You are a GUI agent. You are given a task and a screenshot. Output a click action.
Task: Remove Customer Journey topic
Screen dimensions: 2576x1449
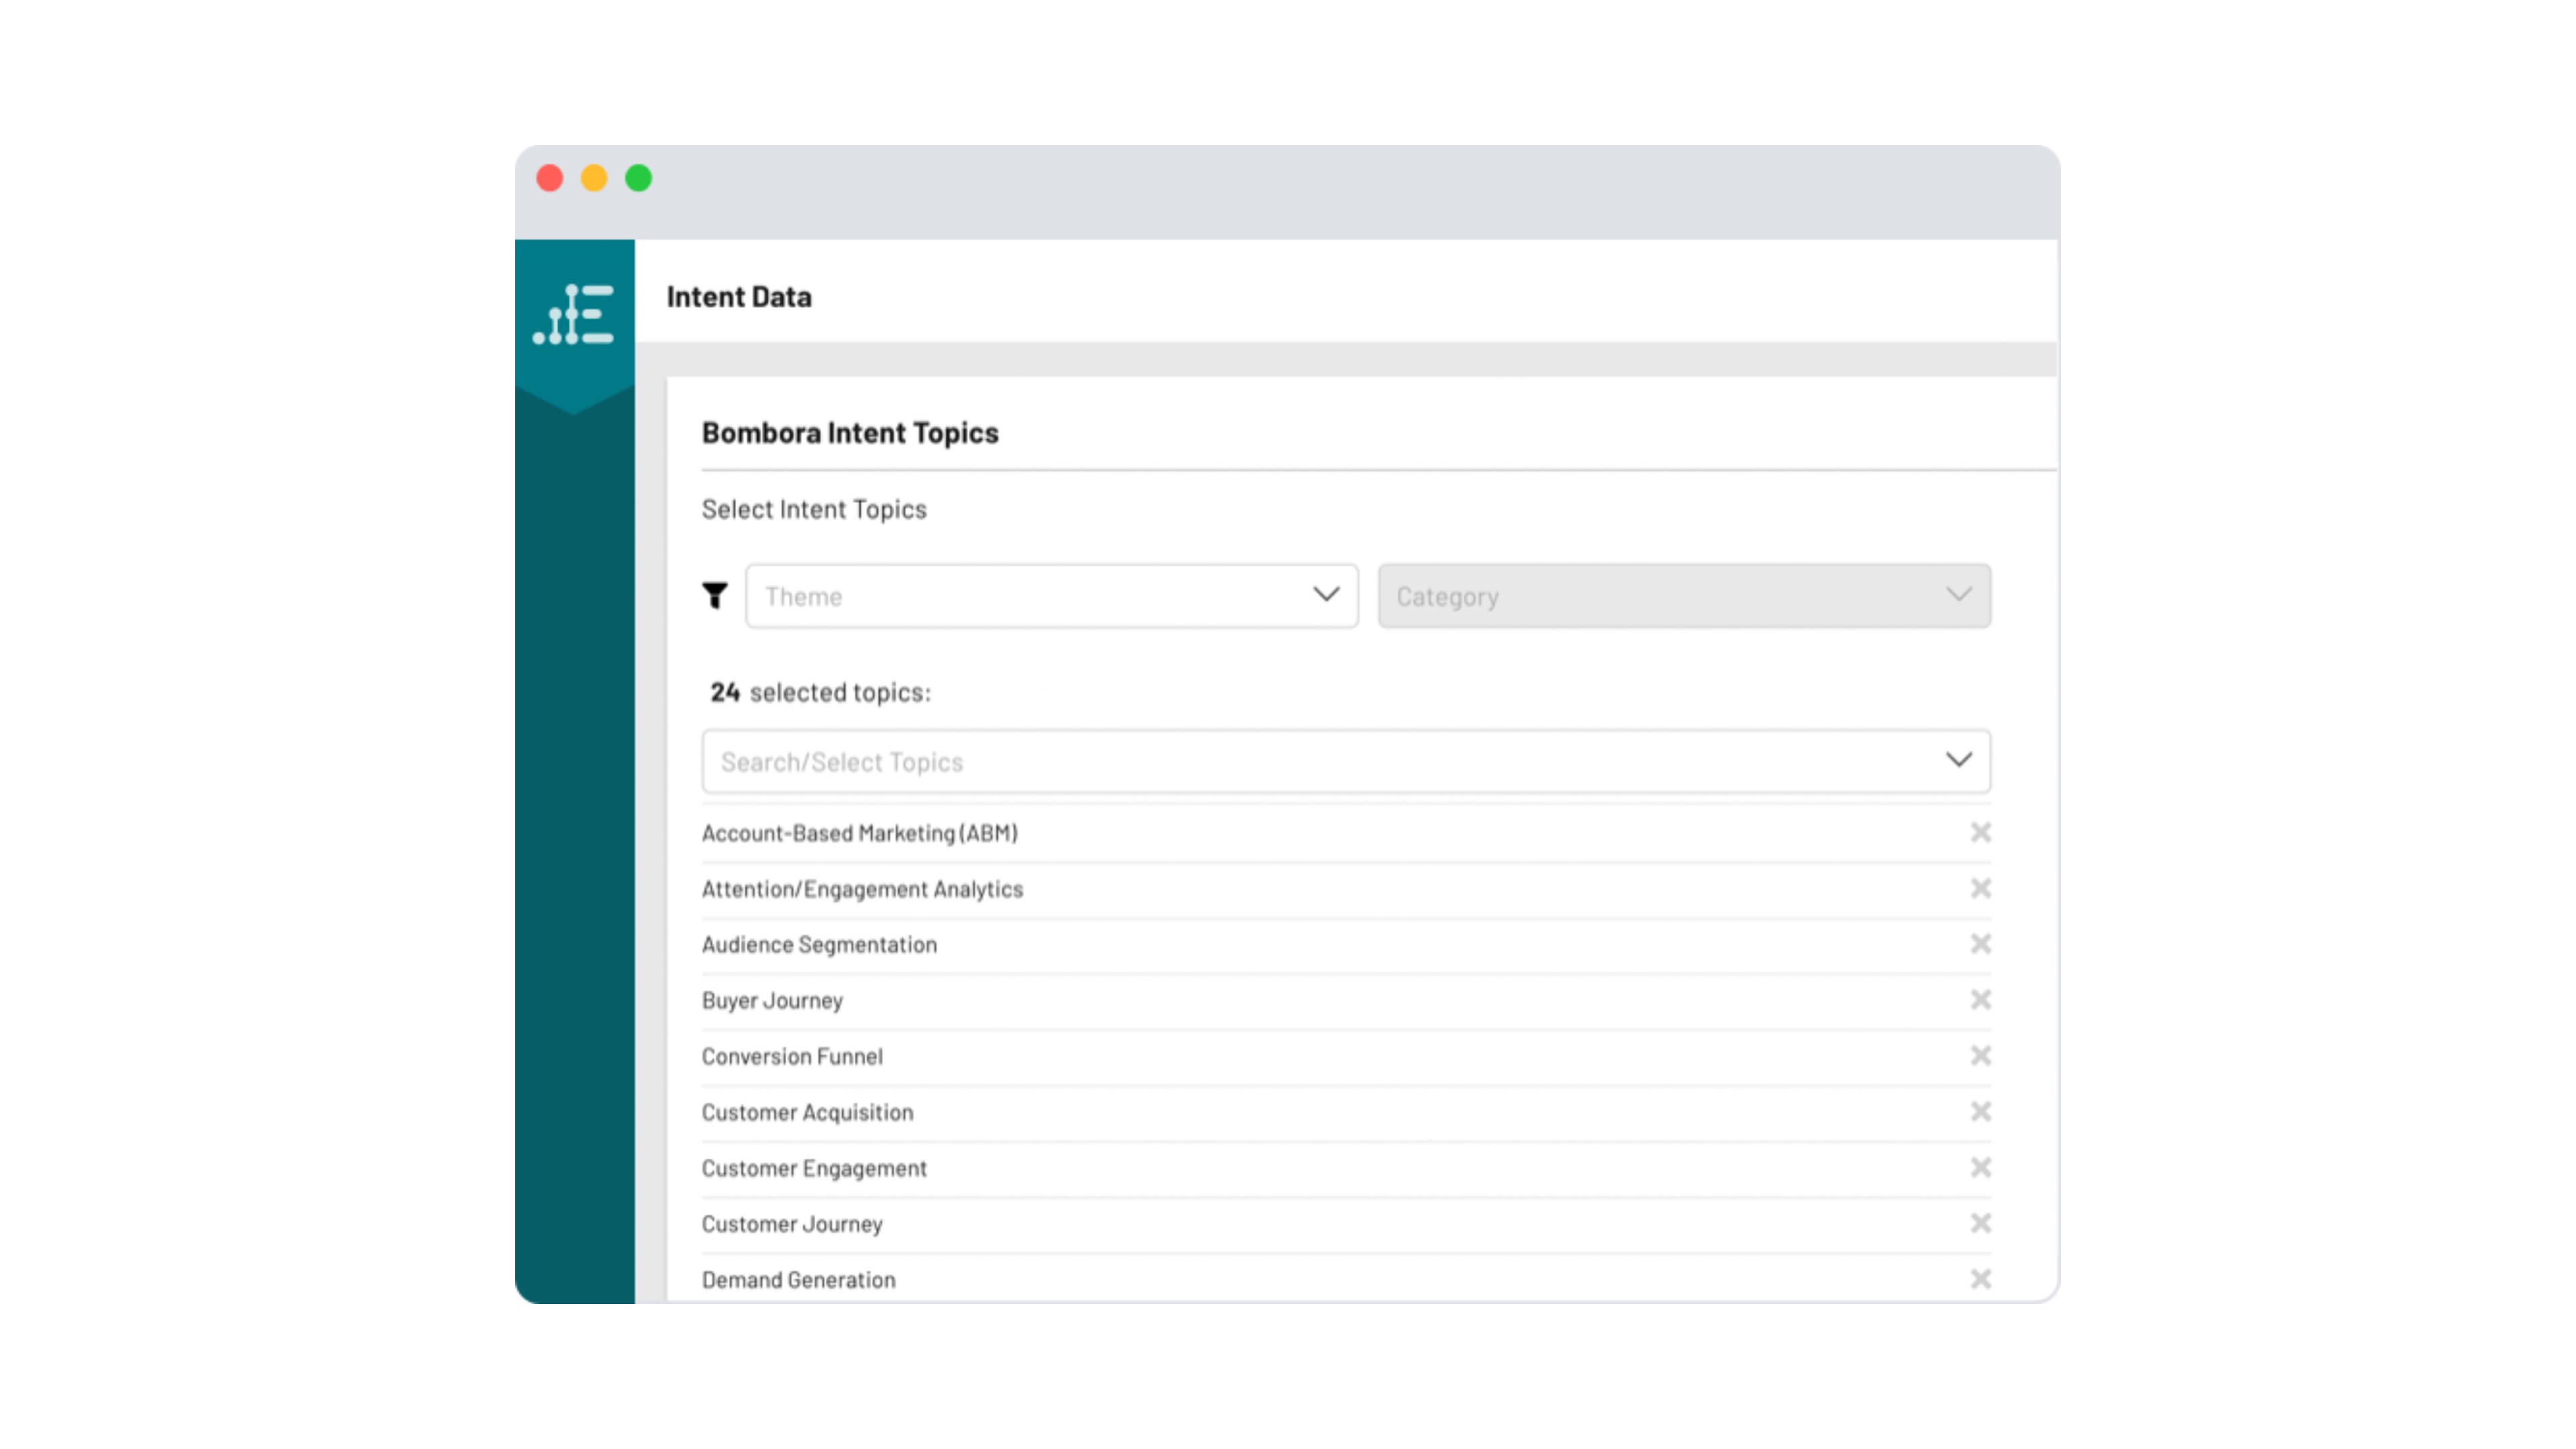point(1980,1223)
